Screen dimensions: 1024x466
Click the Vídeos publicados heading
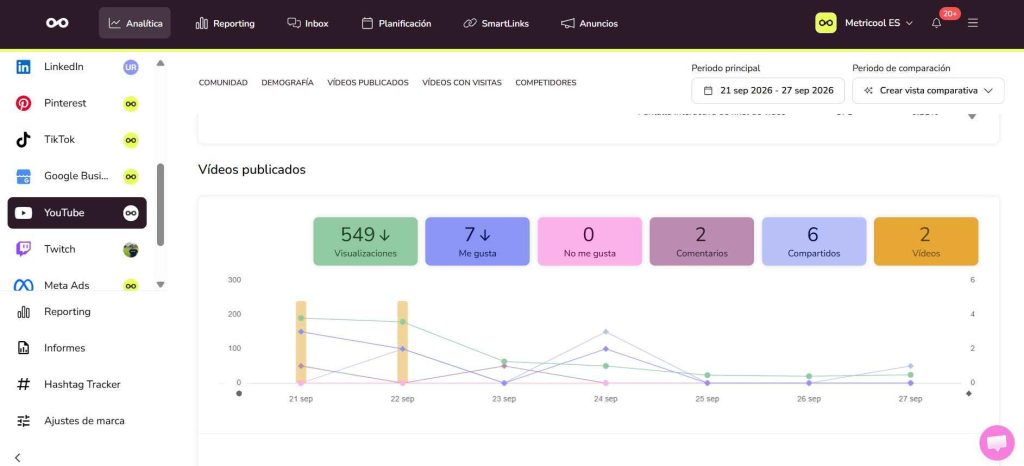click(252, 170)
